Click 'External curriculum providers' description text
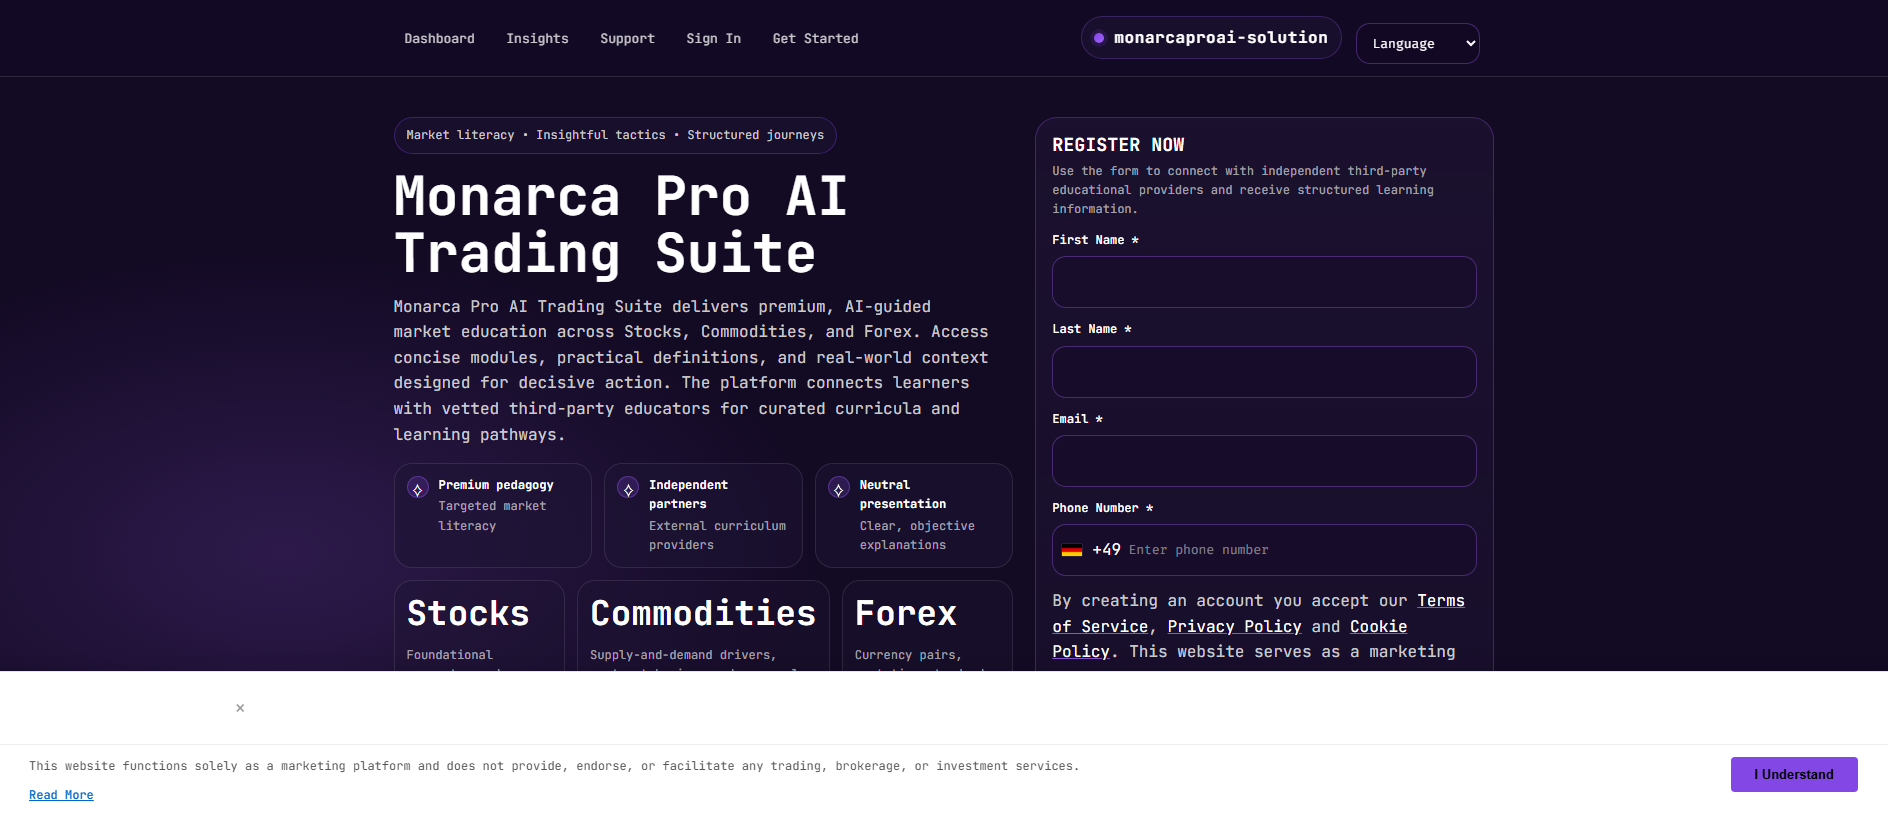Viewport: 1888px width, 818px height. (717, 535)
